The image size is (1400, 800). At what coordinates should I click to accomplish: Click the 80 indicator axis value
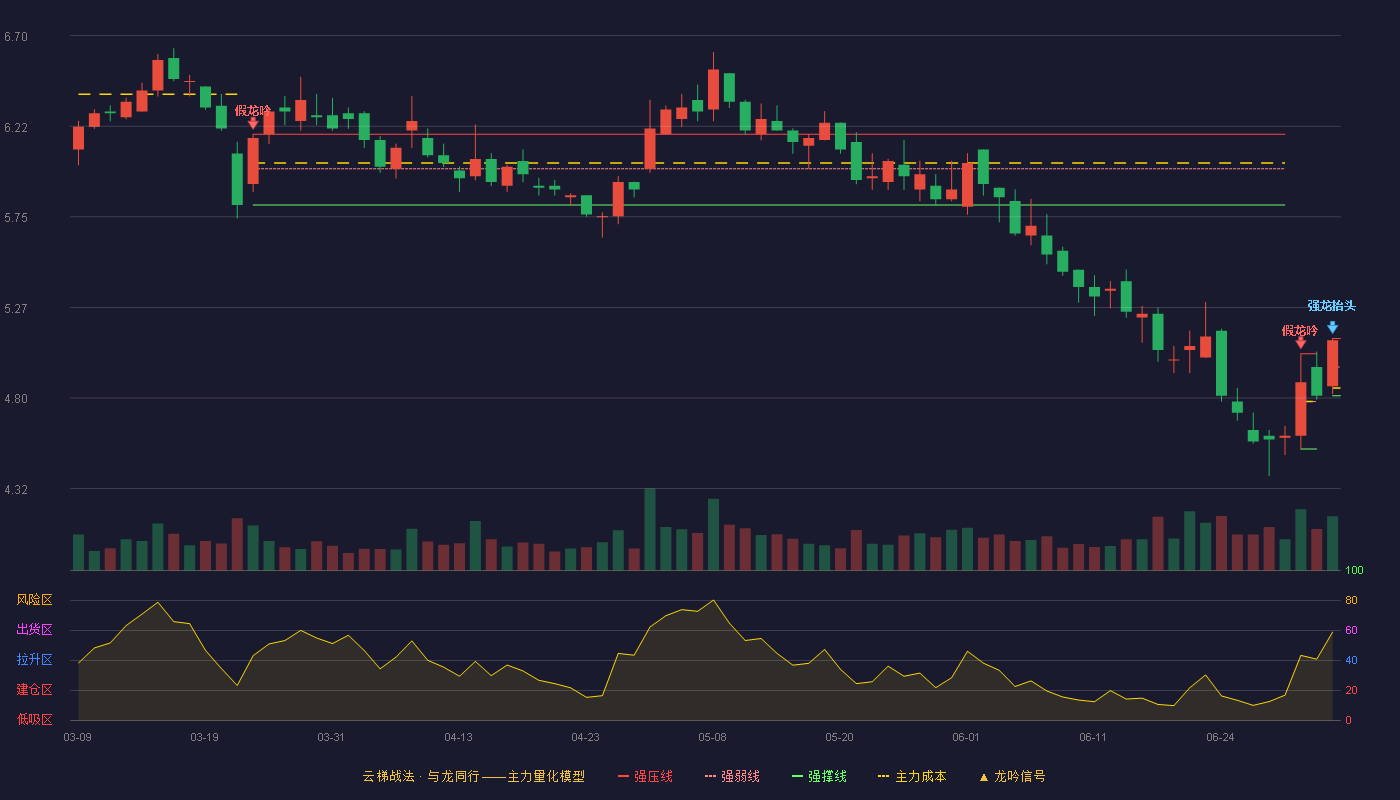coord(1351,600)
